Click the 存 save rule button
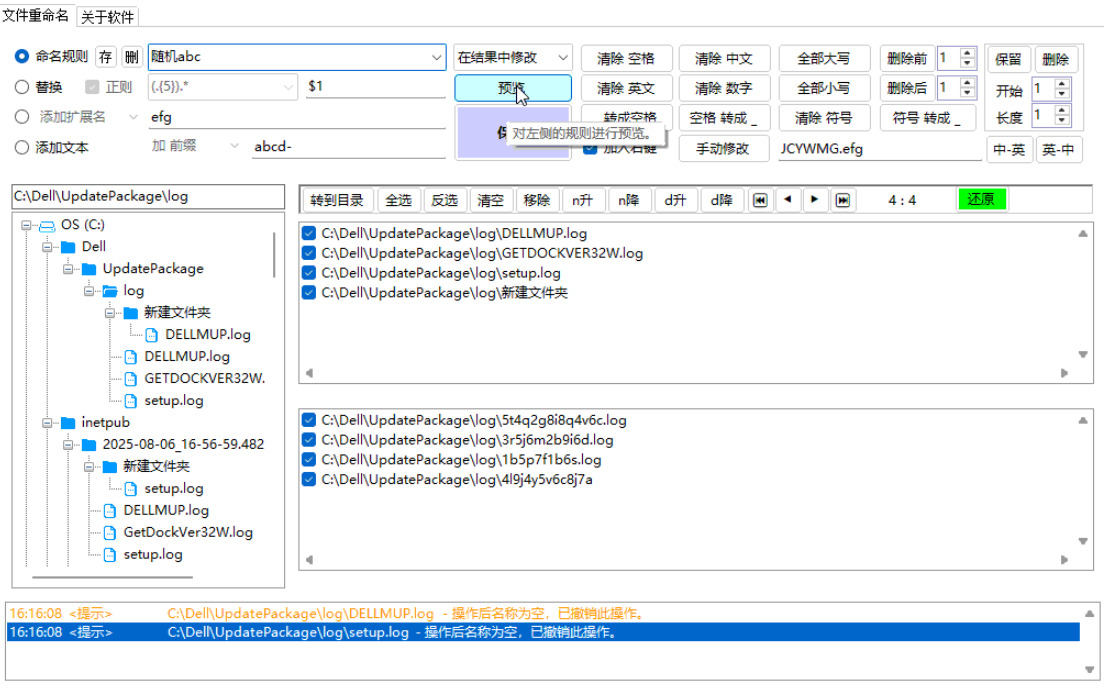 click(106, 57)
